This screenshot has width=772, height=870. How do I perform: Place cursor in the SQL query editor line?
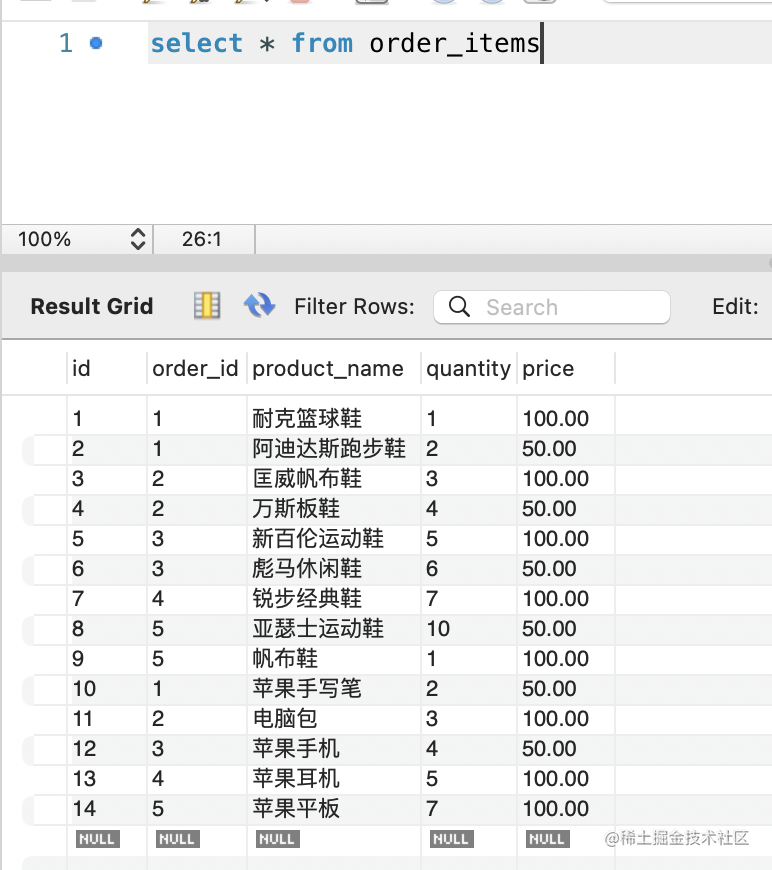point(345,44)
